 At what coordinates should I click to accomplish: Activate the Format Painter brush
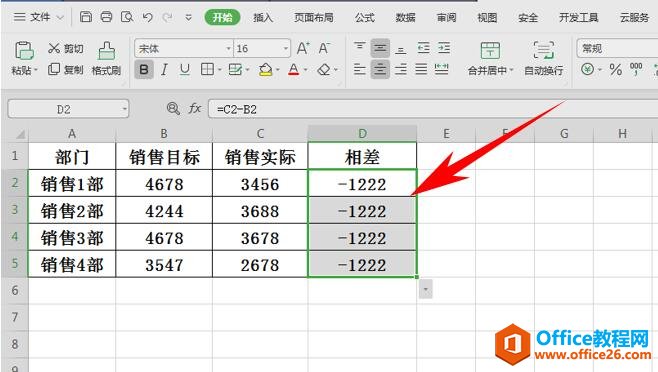point(107,58)
